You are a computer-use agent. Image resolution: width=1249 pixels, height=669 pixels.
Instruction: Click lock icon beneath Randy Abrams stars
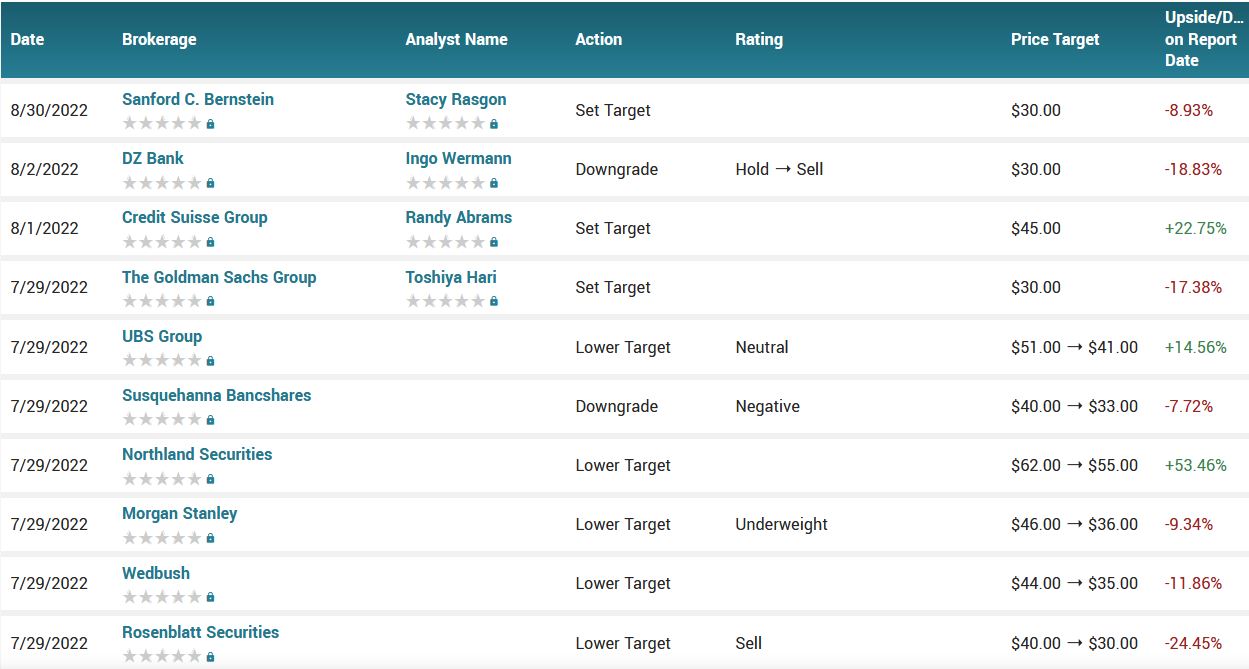pyautogui.click(x=494, y=242)
